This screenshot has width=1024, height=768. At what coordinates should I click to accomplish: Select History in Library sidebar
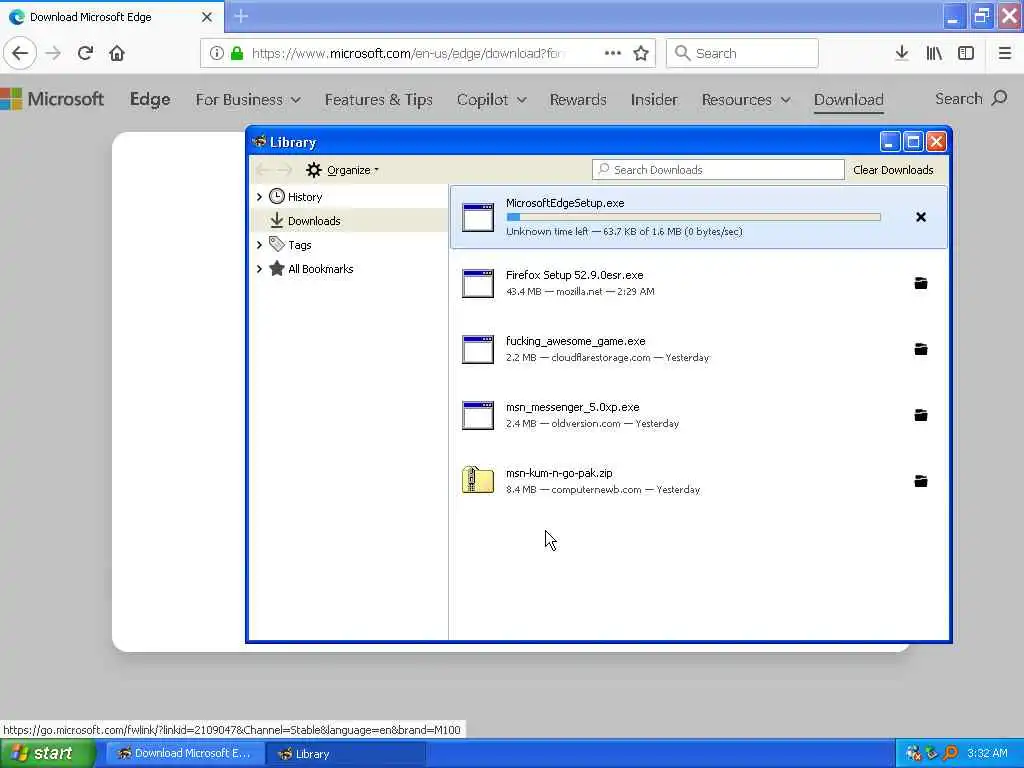point(305,197)
